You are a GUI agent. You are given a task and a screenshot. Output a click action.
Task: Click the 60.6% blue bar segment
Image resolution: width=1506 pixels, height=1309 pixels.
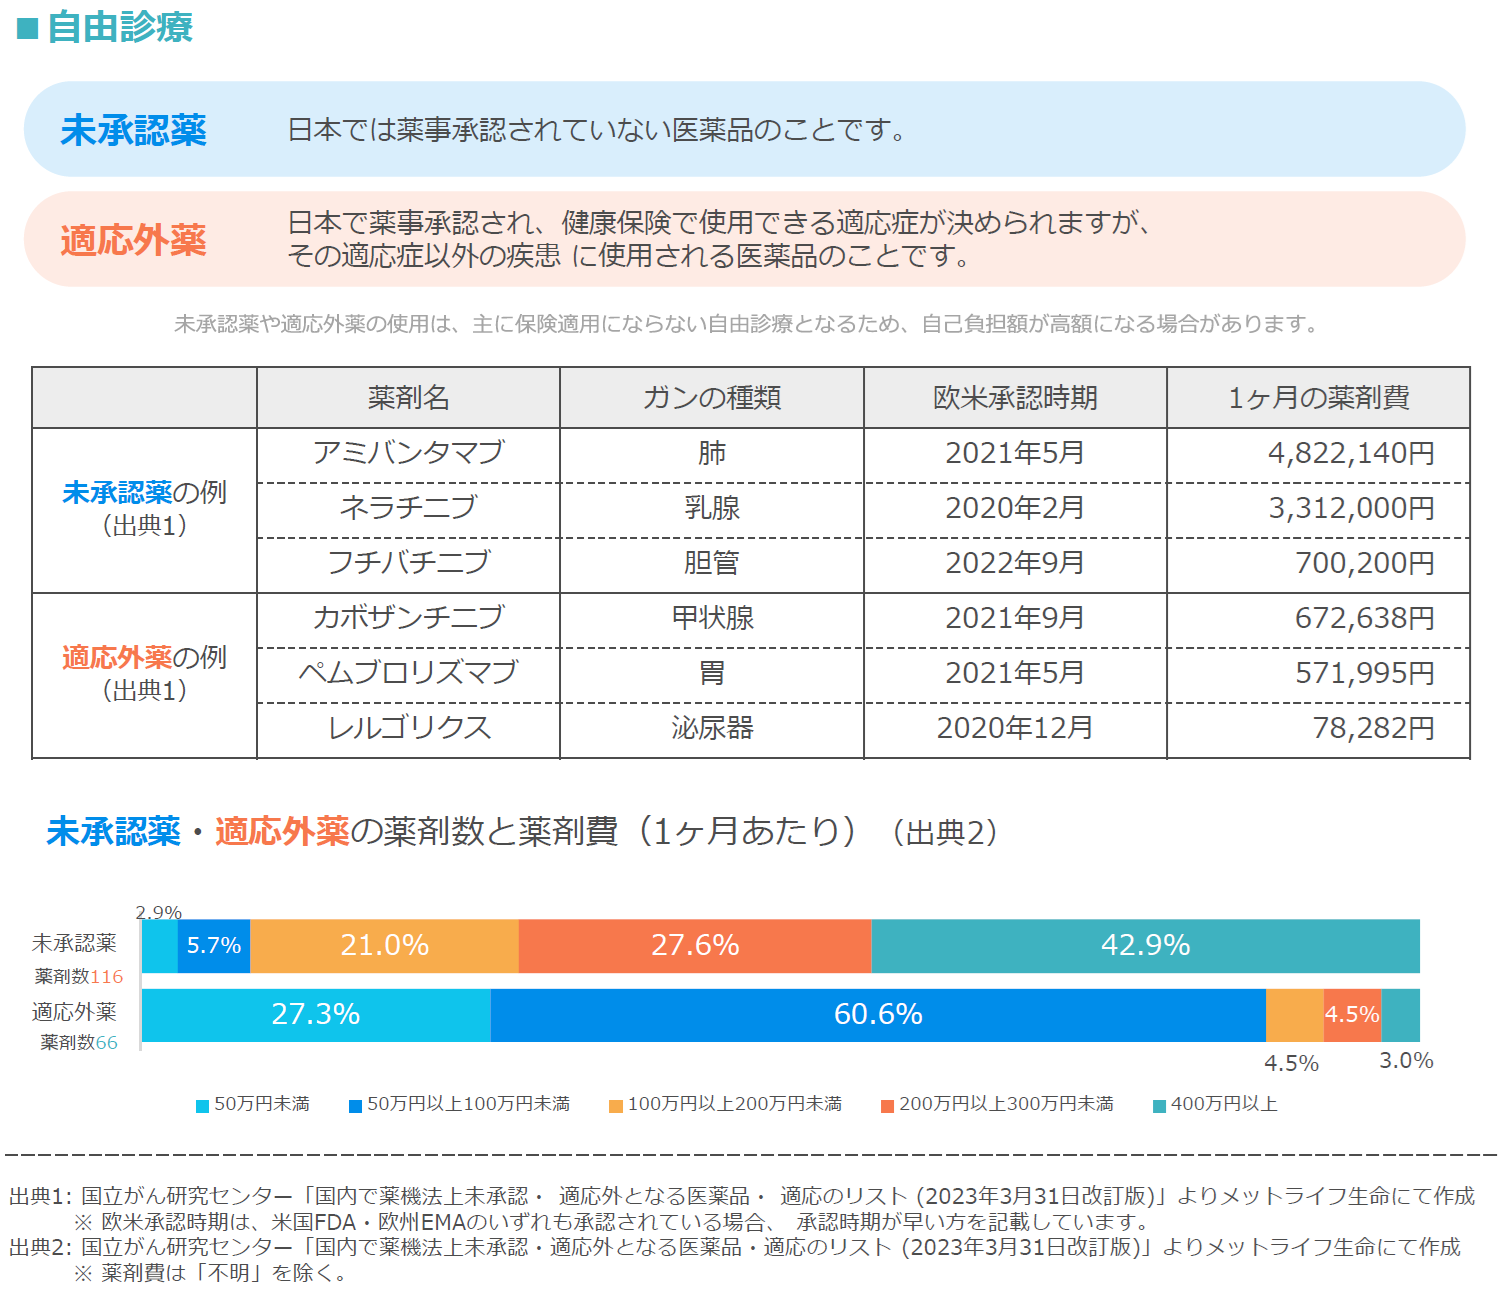(x=878, y=1015)
